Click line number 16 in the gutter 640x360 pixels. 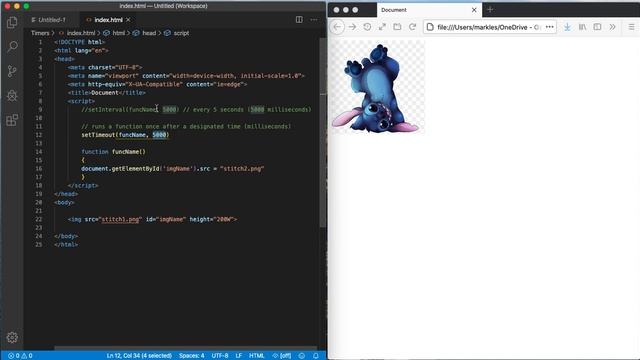38,169
